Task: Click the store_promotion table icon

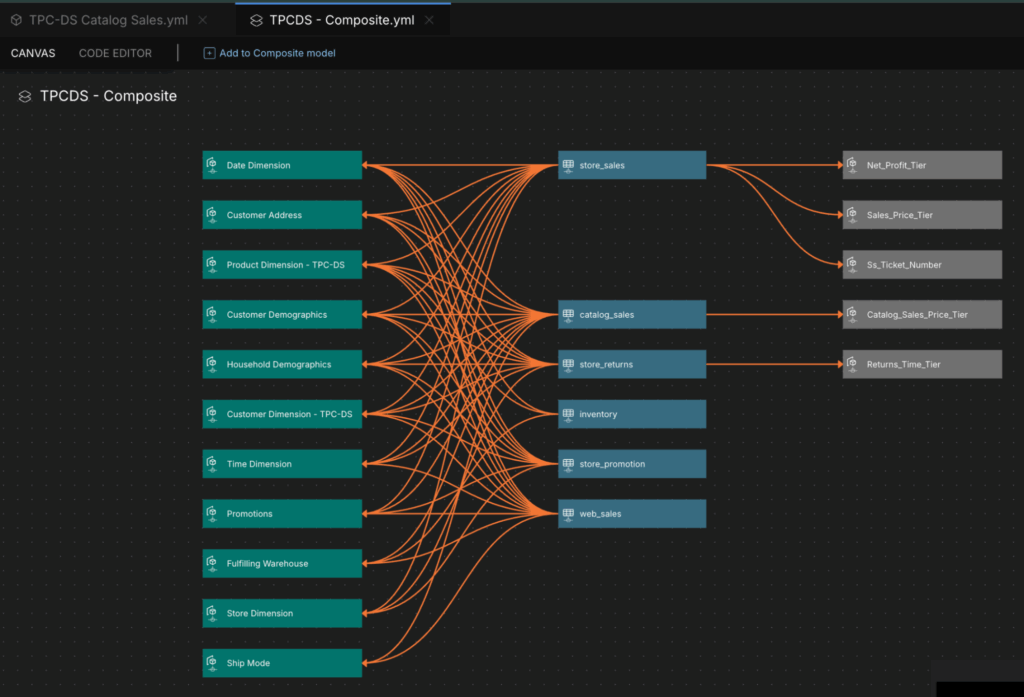Action: 568,464
